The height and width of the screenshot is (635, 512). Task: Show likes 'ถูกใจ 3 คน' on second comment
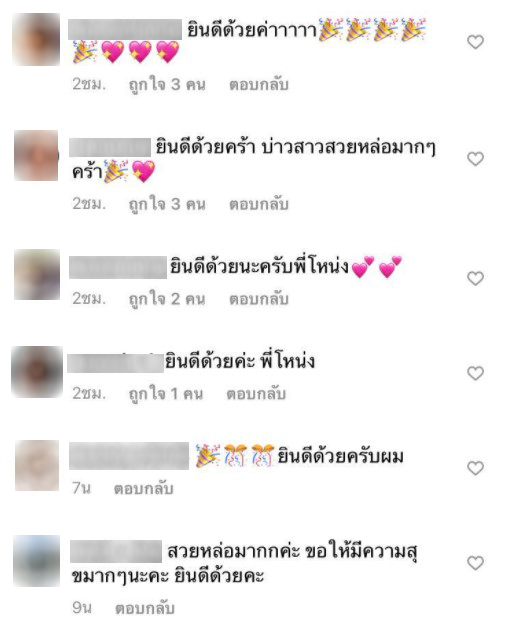167,204
